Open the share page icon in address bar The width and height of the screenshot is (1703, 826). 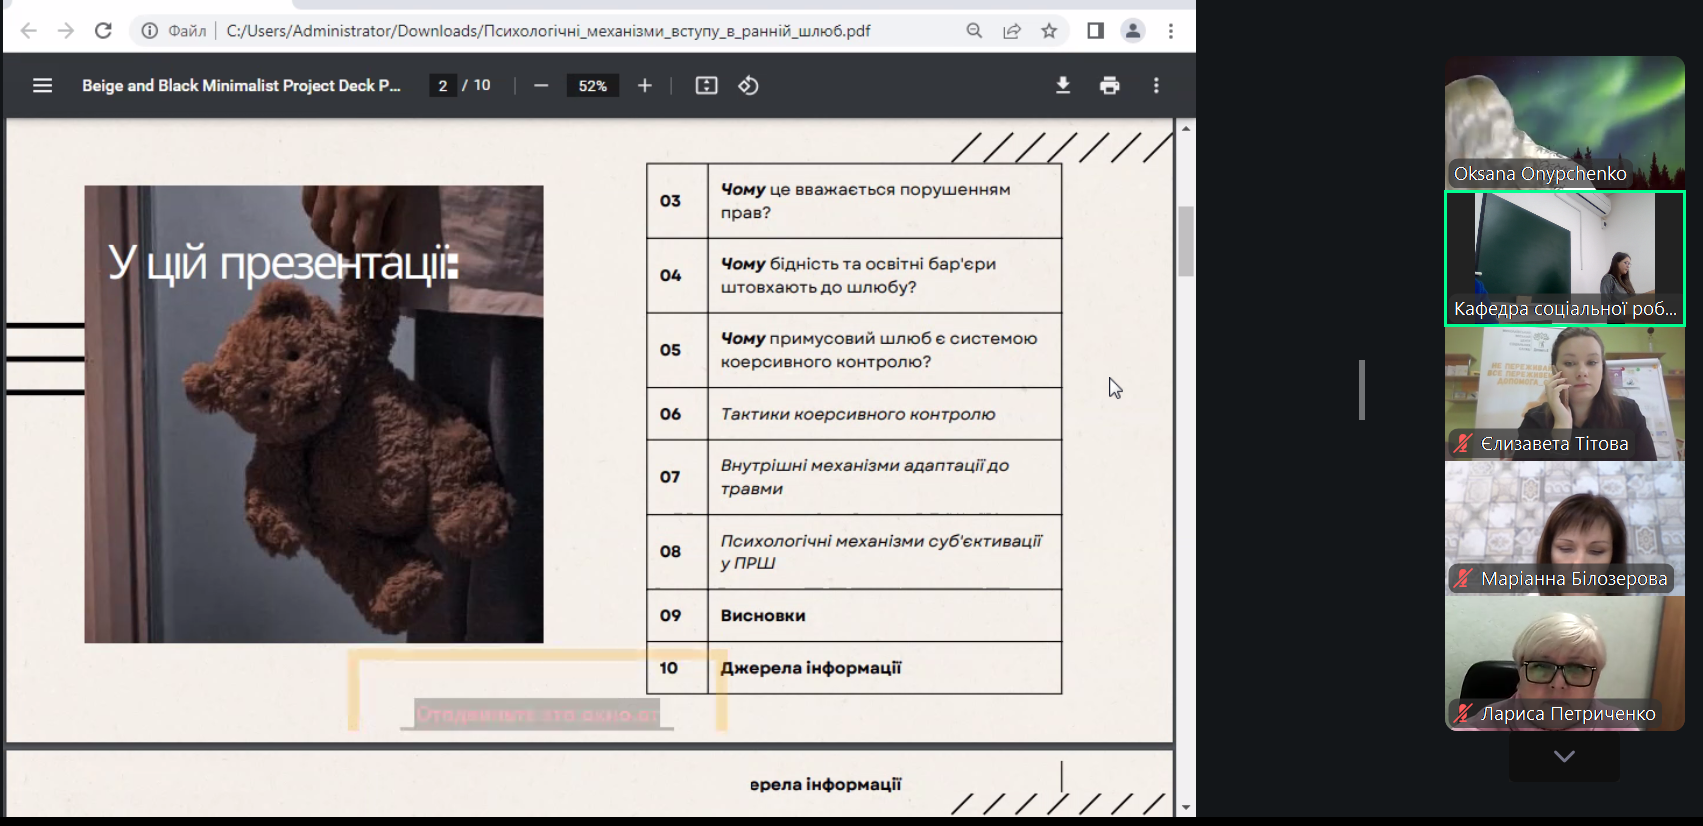tap(1012, 31)
